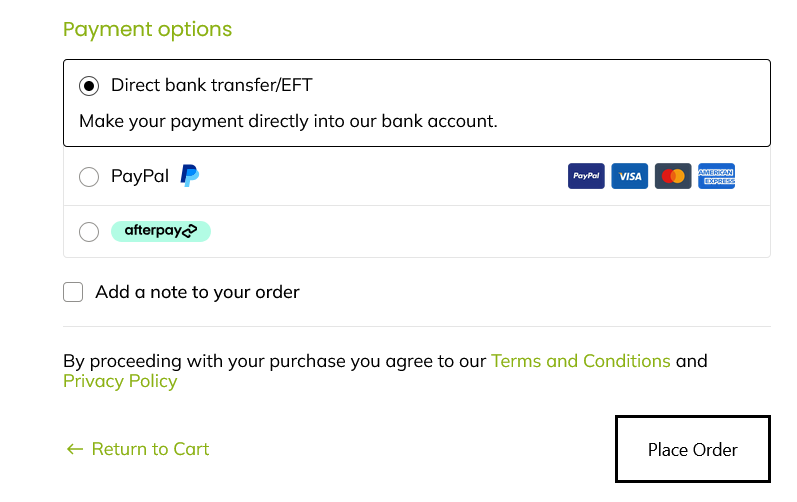
Task: Click the 'Payment options' heading
Action: click(147, 29)
